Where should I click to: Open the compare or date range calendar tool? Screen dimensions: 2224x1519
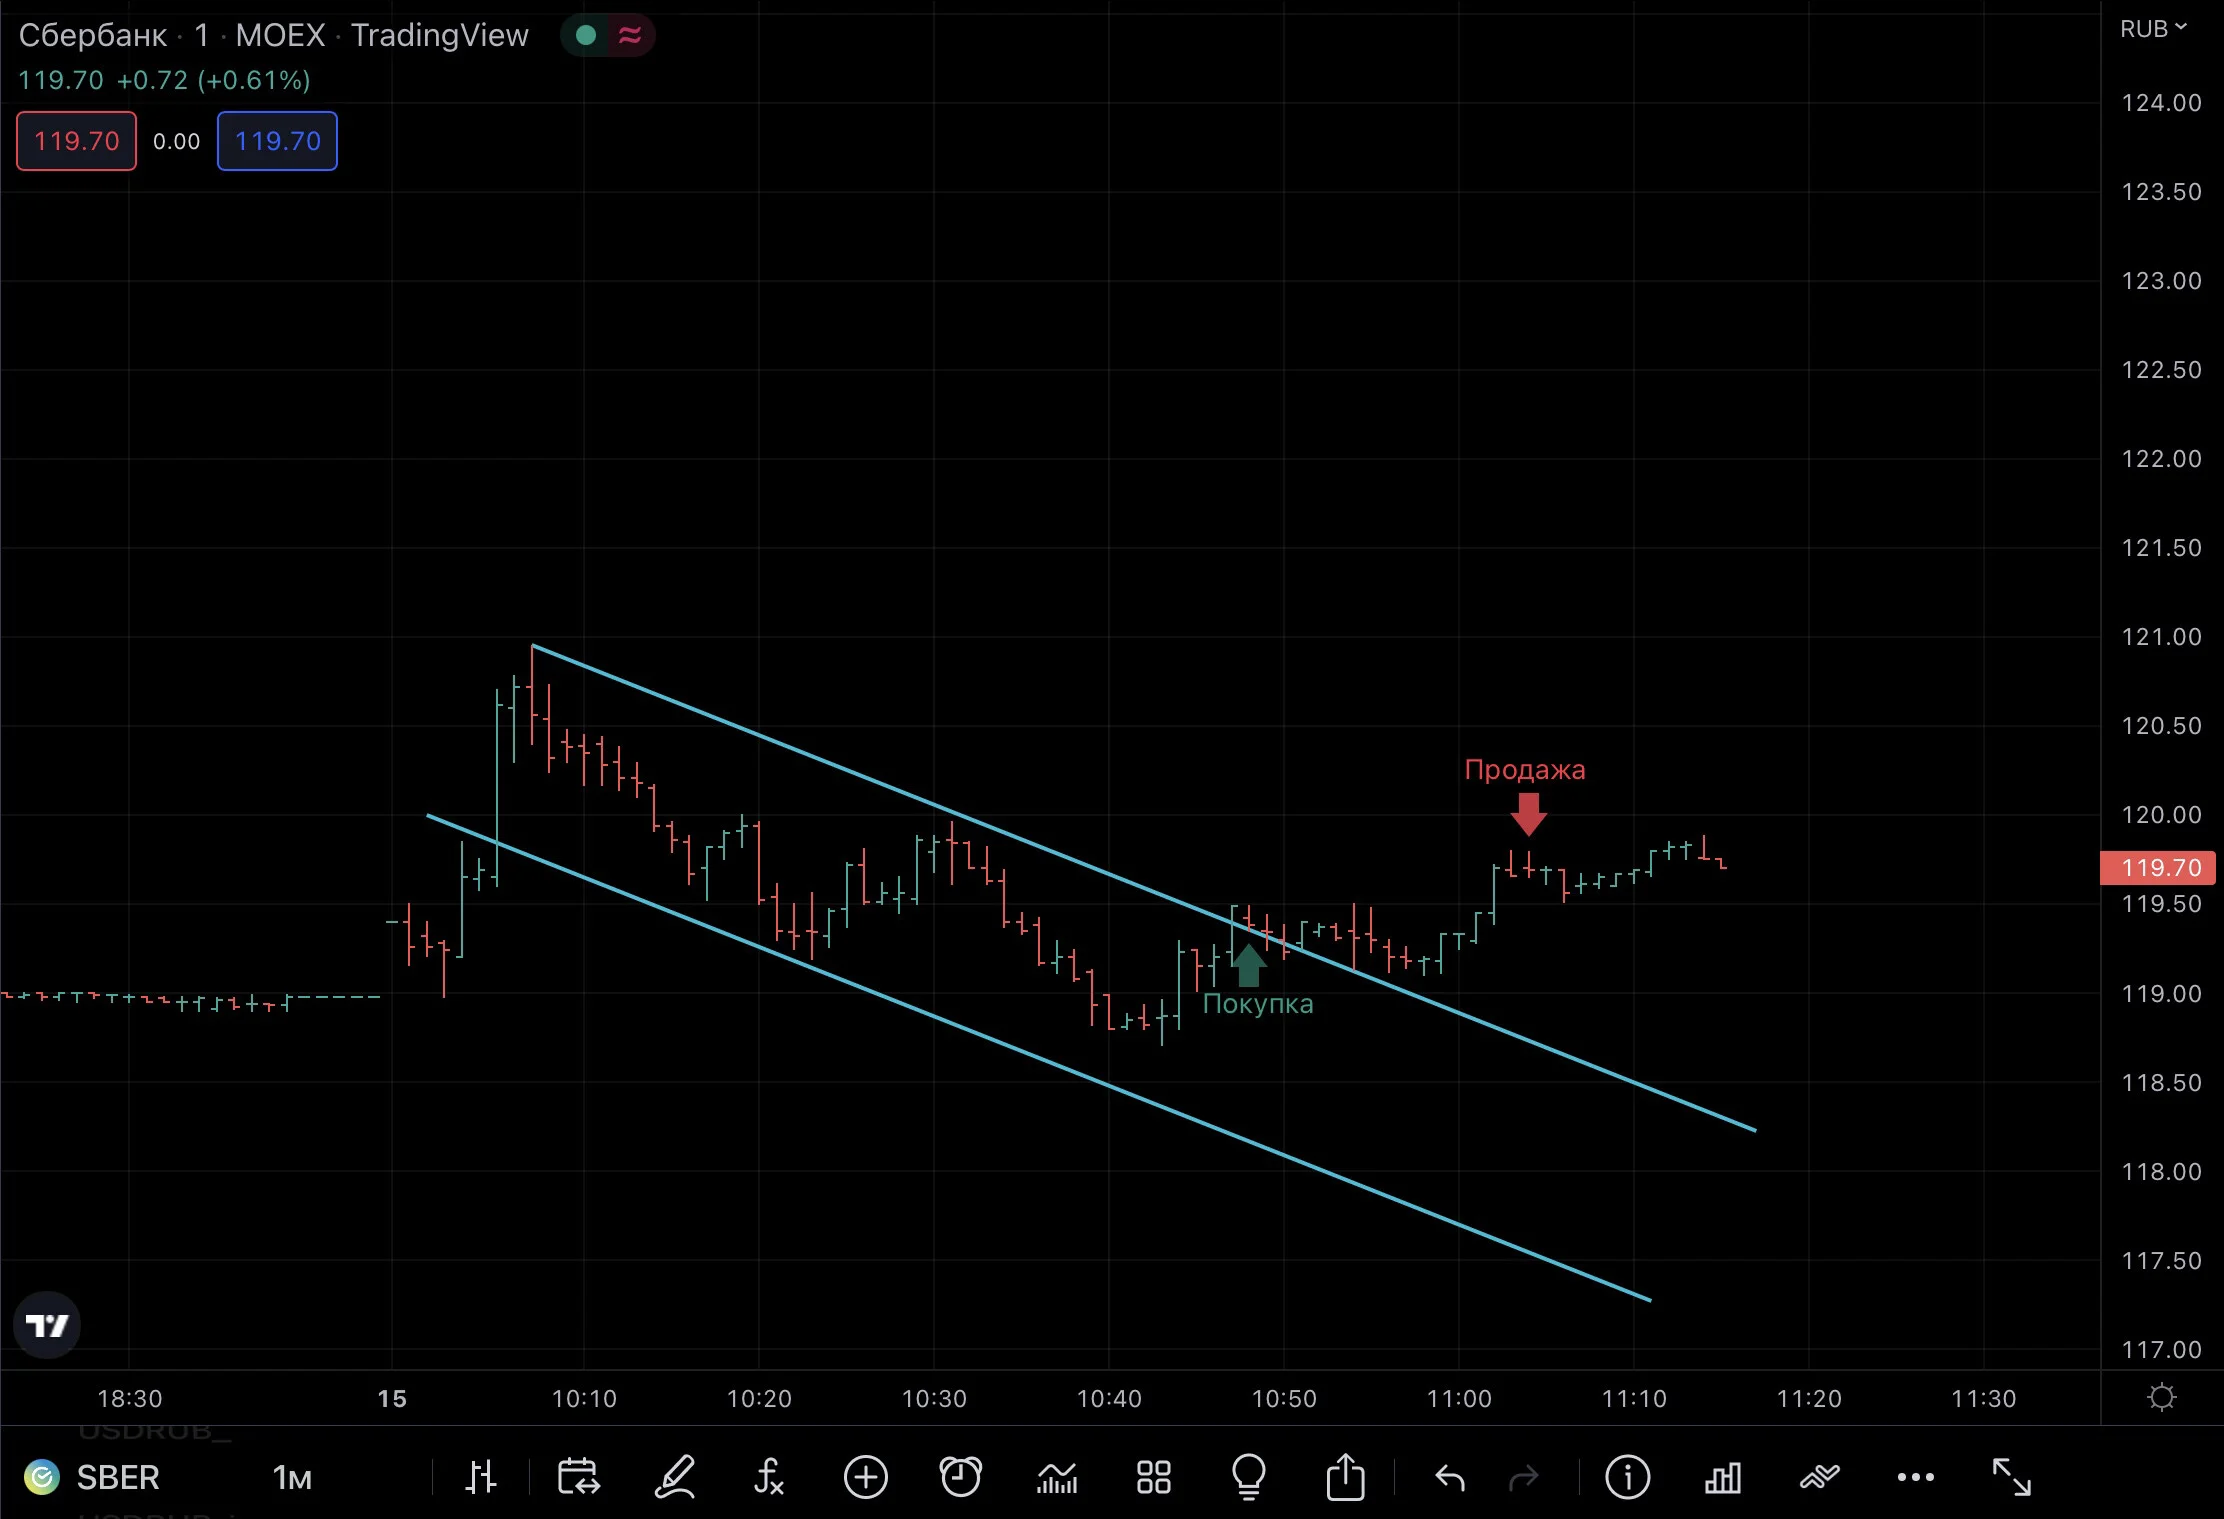[x=578, y=1477]
